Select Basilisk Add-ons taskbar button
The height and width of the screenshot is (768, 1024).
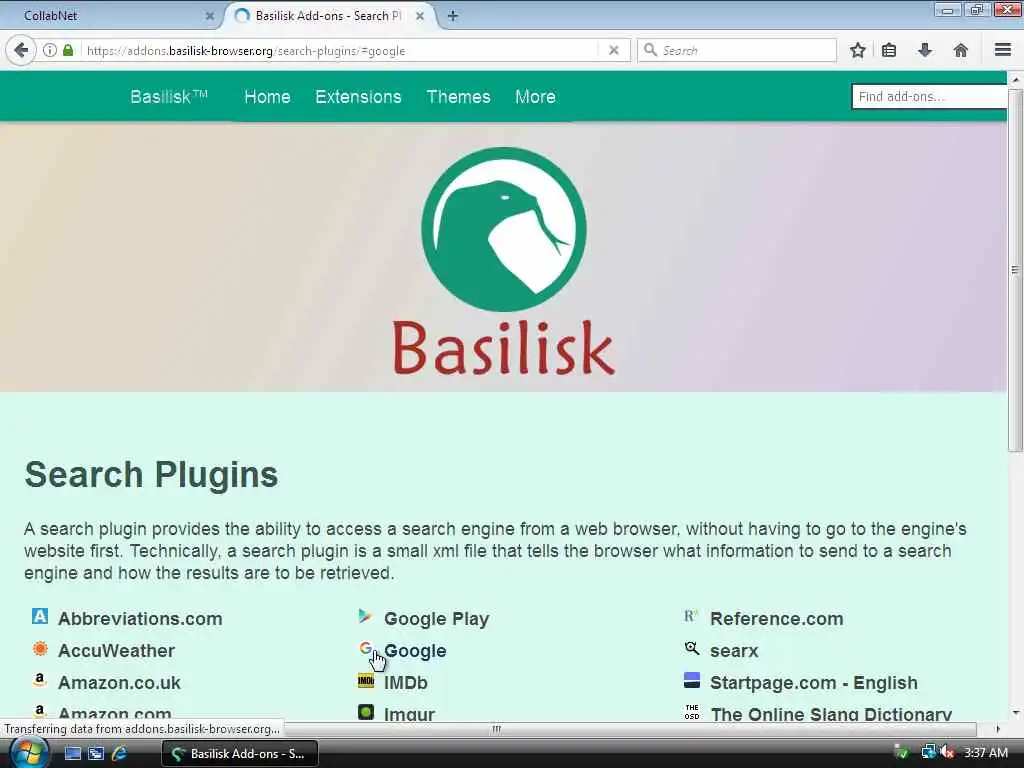coord(240,754)
